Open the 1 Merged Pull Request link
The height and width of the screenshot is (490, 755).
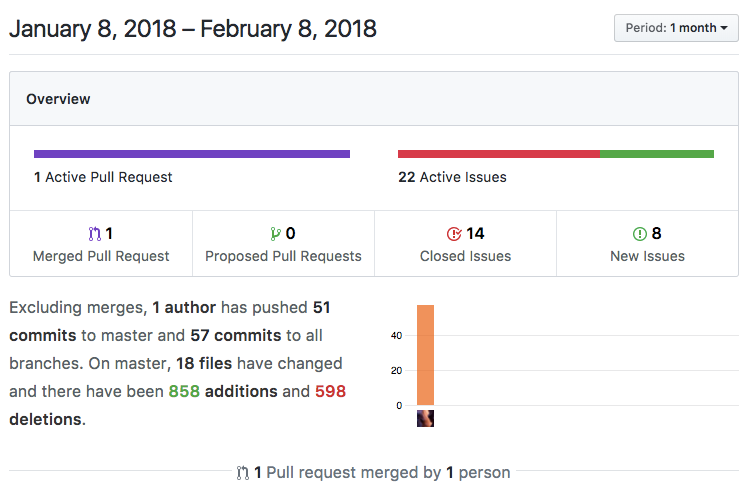coord(101,244)
